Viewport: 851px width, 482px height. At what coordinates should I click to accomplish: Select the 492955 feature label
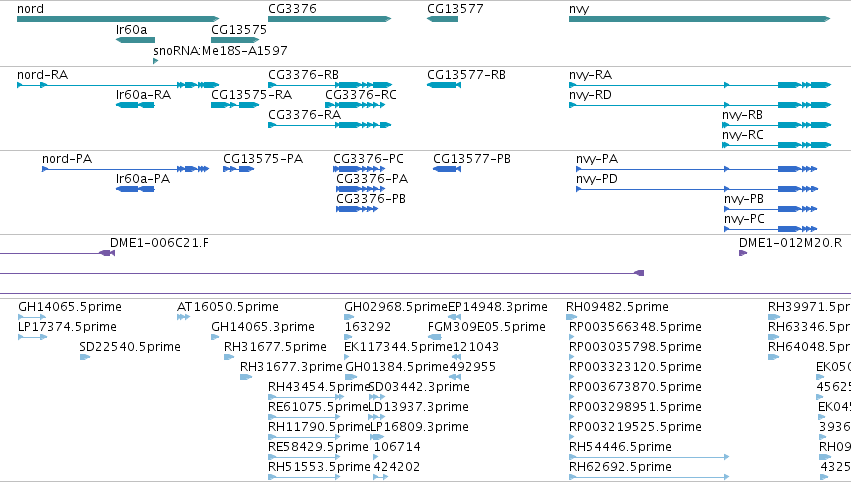coord(473,367)
